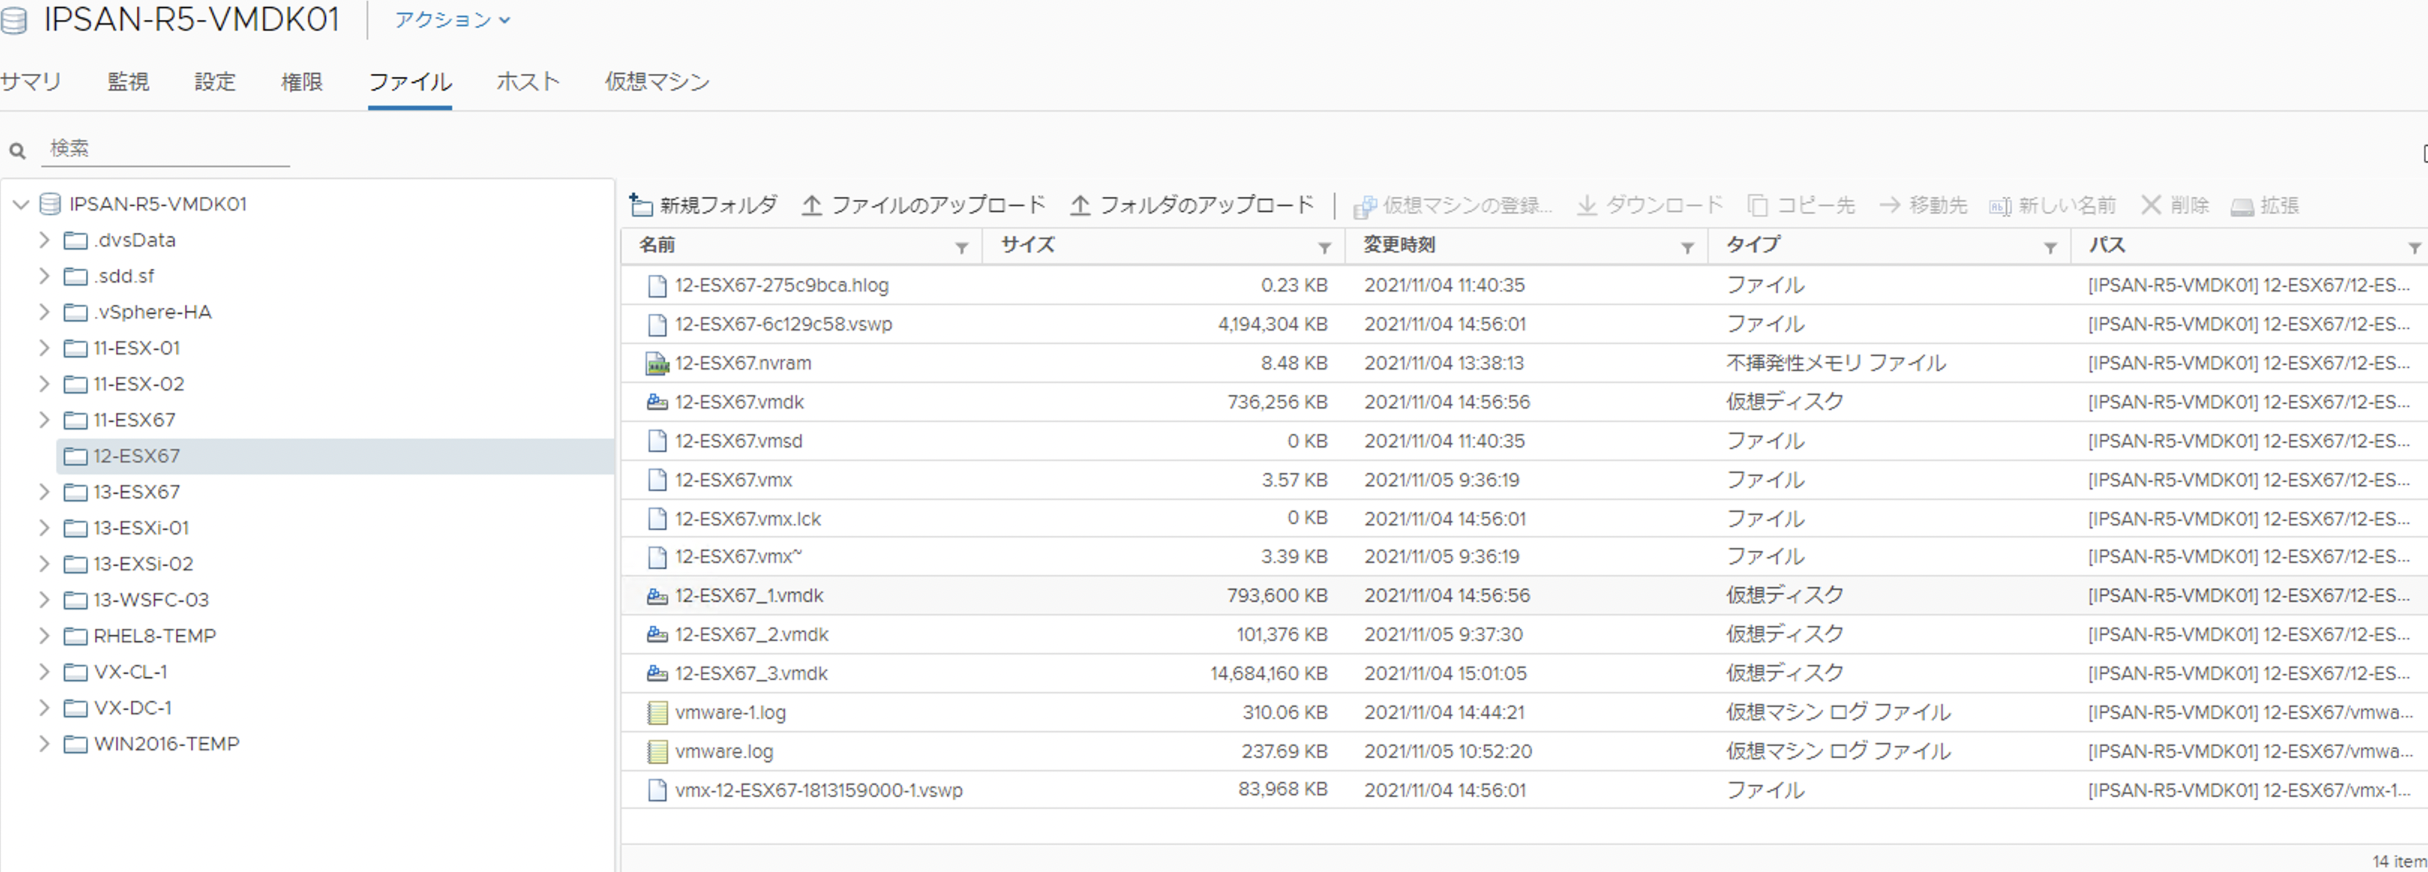
Task: Sort by the 変更時刻 column header
Action: point(1399,245)
